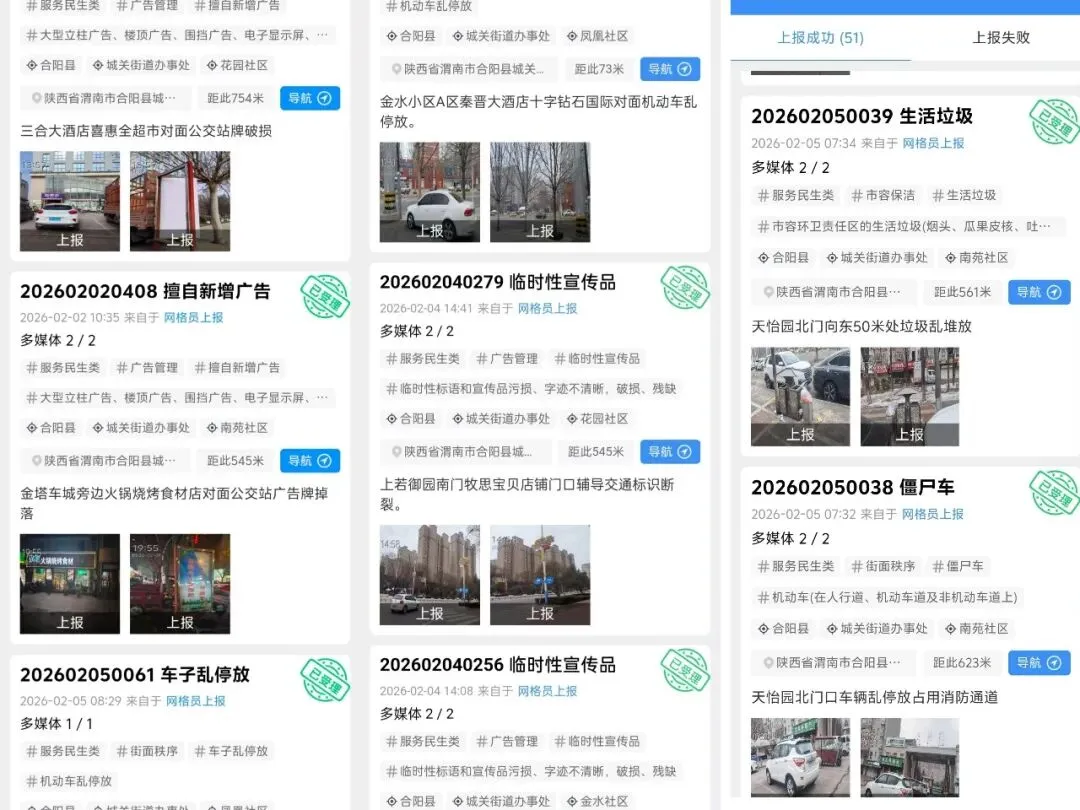Tap 已受理 stamp on 202602040279 card
Image resolution: width=1080 pixels, height=810 pixels.
[685, 287]
